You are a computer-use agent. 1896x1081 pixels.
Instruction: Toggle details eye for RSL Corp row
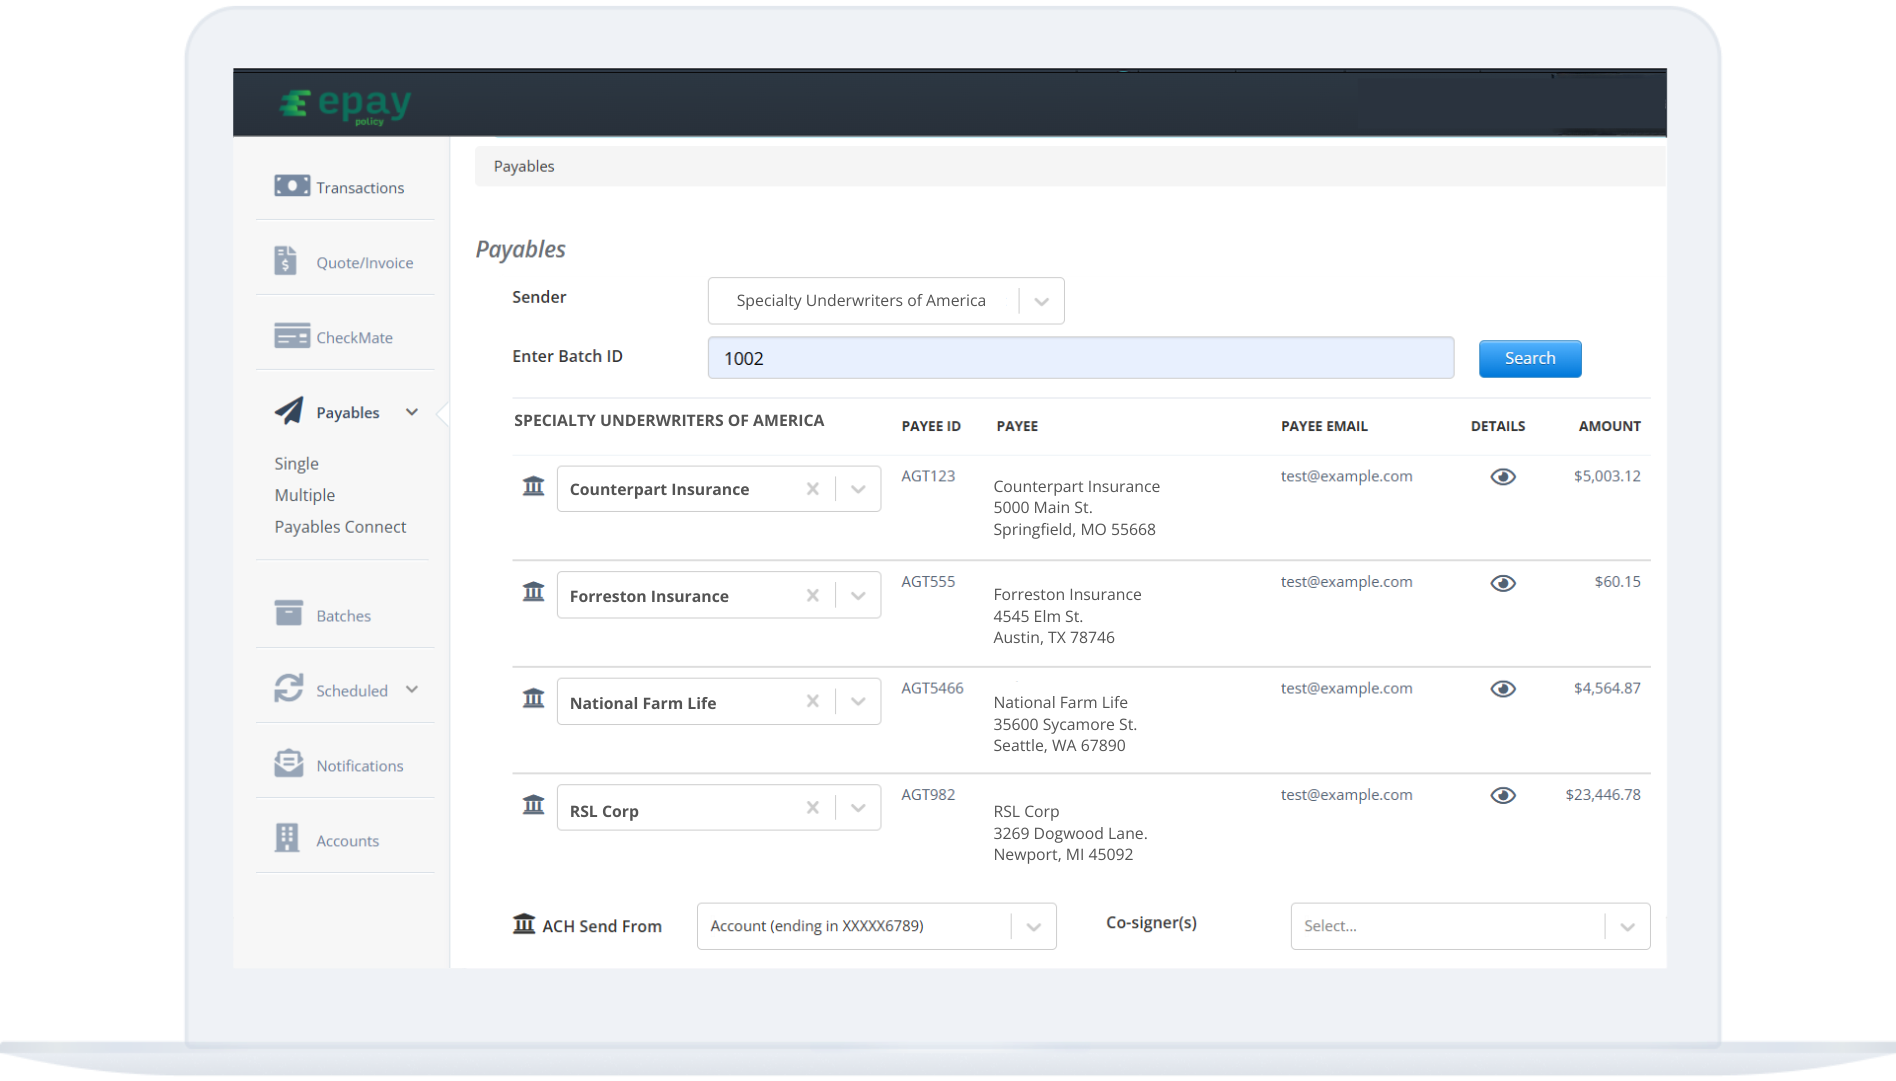(x=1502, y=795)
